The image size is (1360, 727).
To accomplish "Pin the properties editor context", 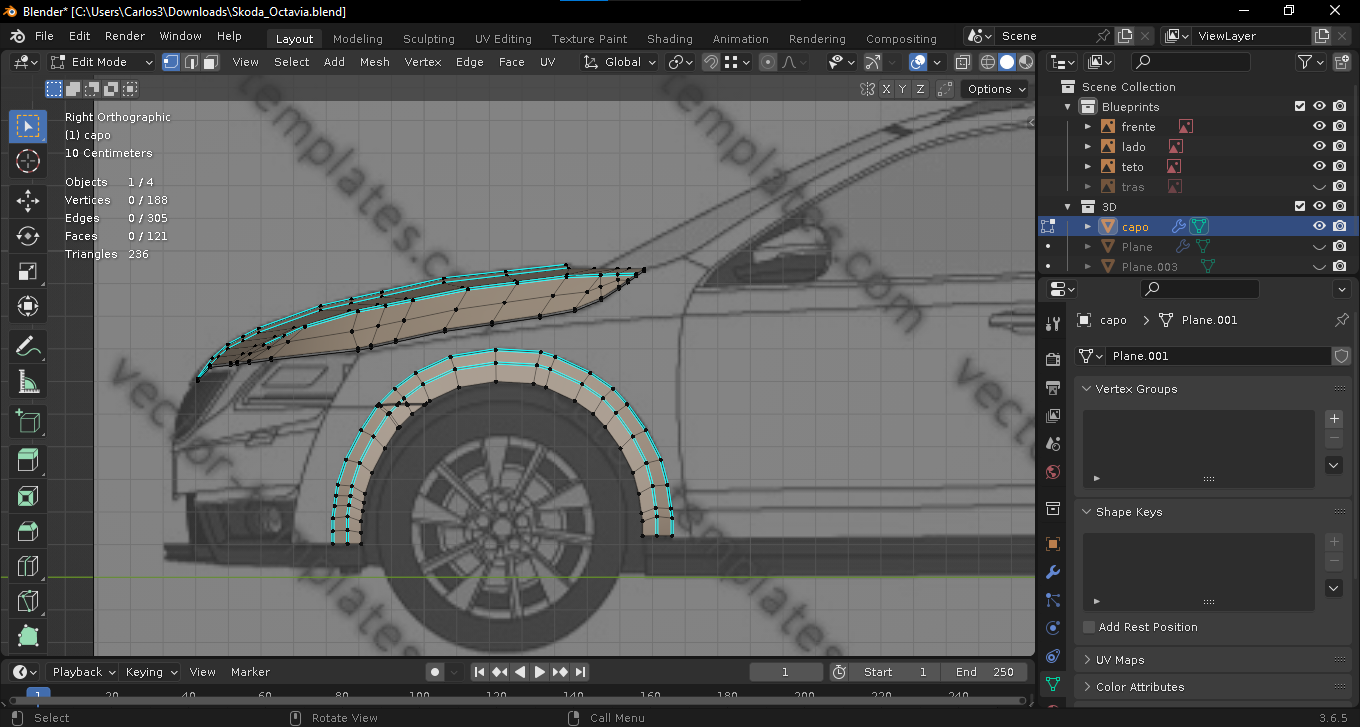I will coord(1342,320).
